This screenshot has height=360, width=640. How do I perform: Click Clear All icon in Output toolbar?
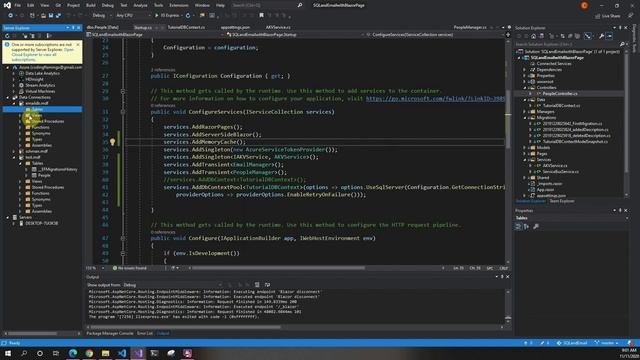click(x=257, y=285)
